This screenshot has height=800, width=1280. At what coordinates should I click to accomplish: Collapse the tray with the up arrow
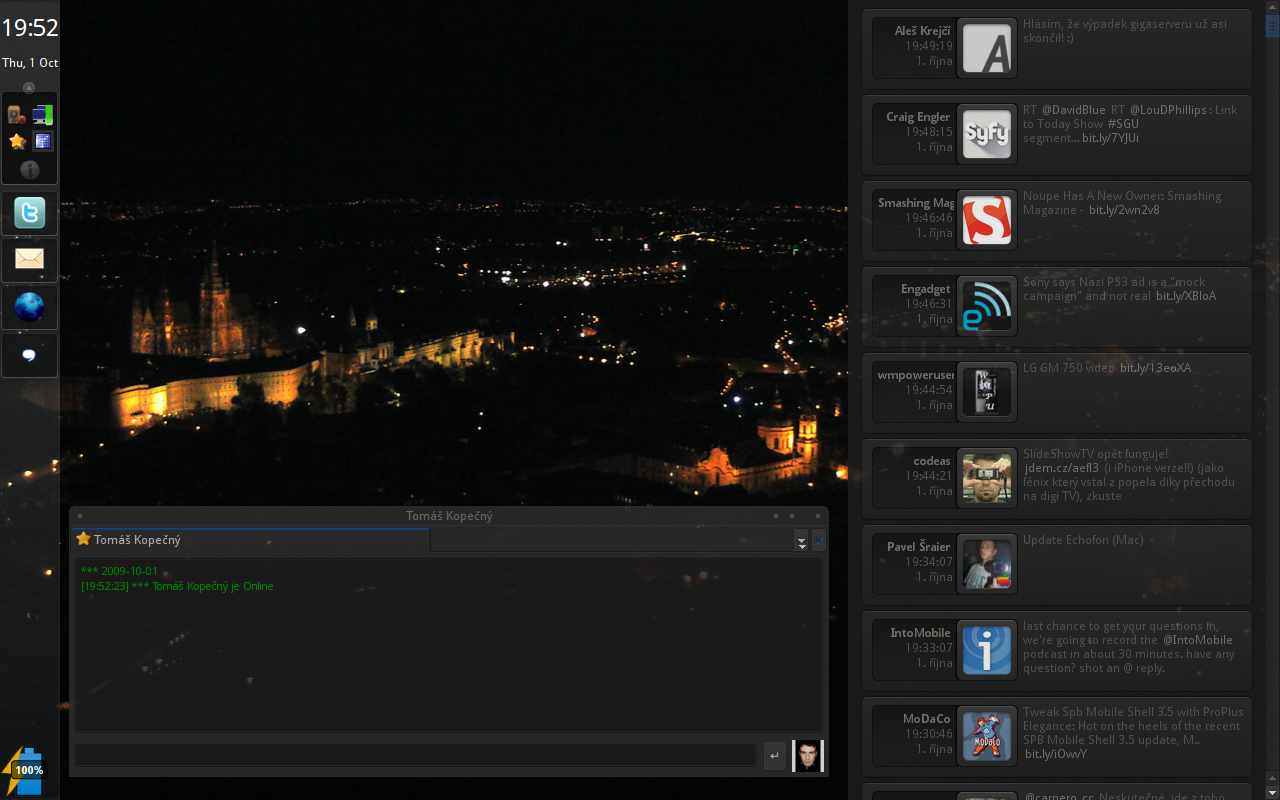tap(29, 88)
